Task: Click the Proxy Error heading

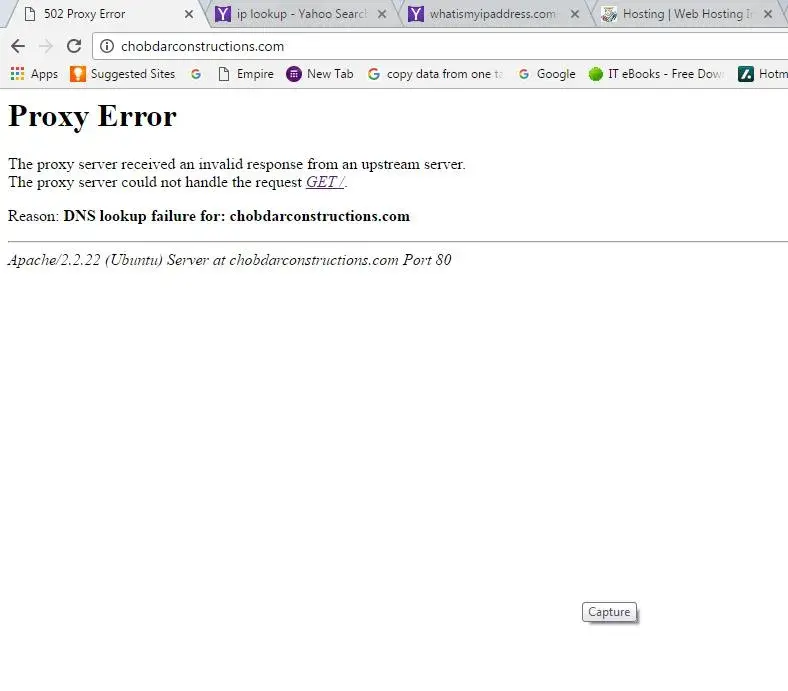Action: tap(92, 117)
